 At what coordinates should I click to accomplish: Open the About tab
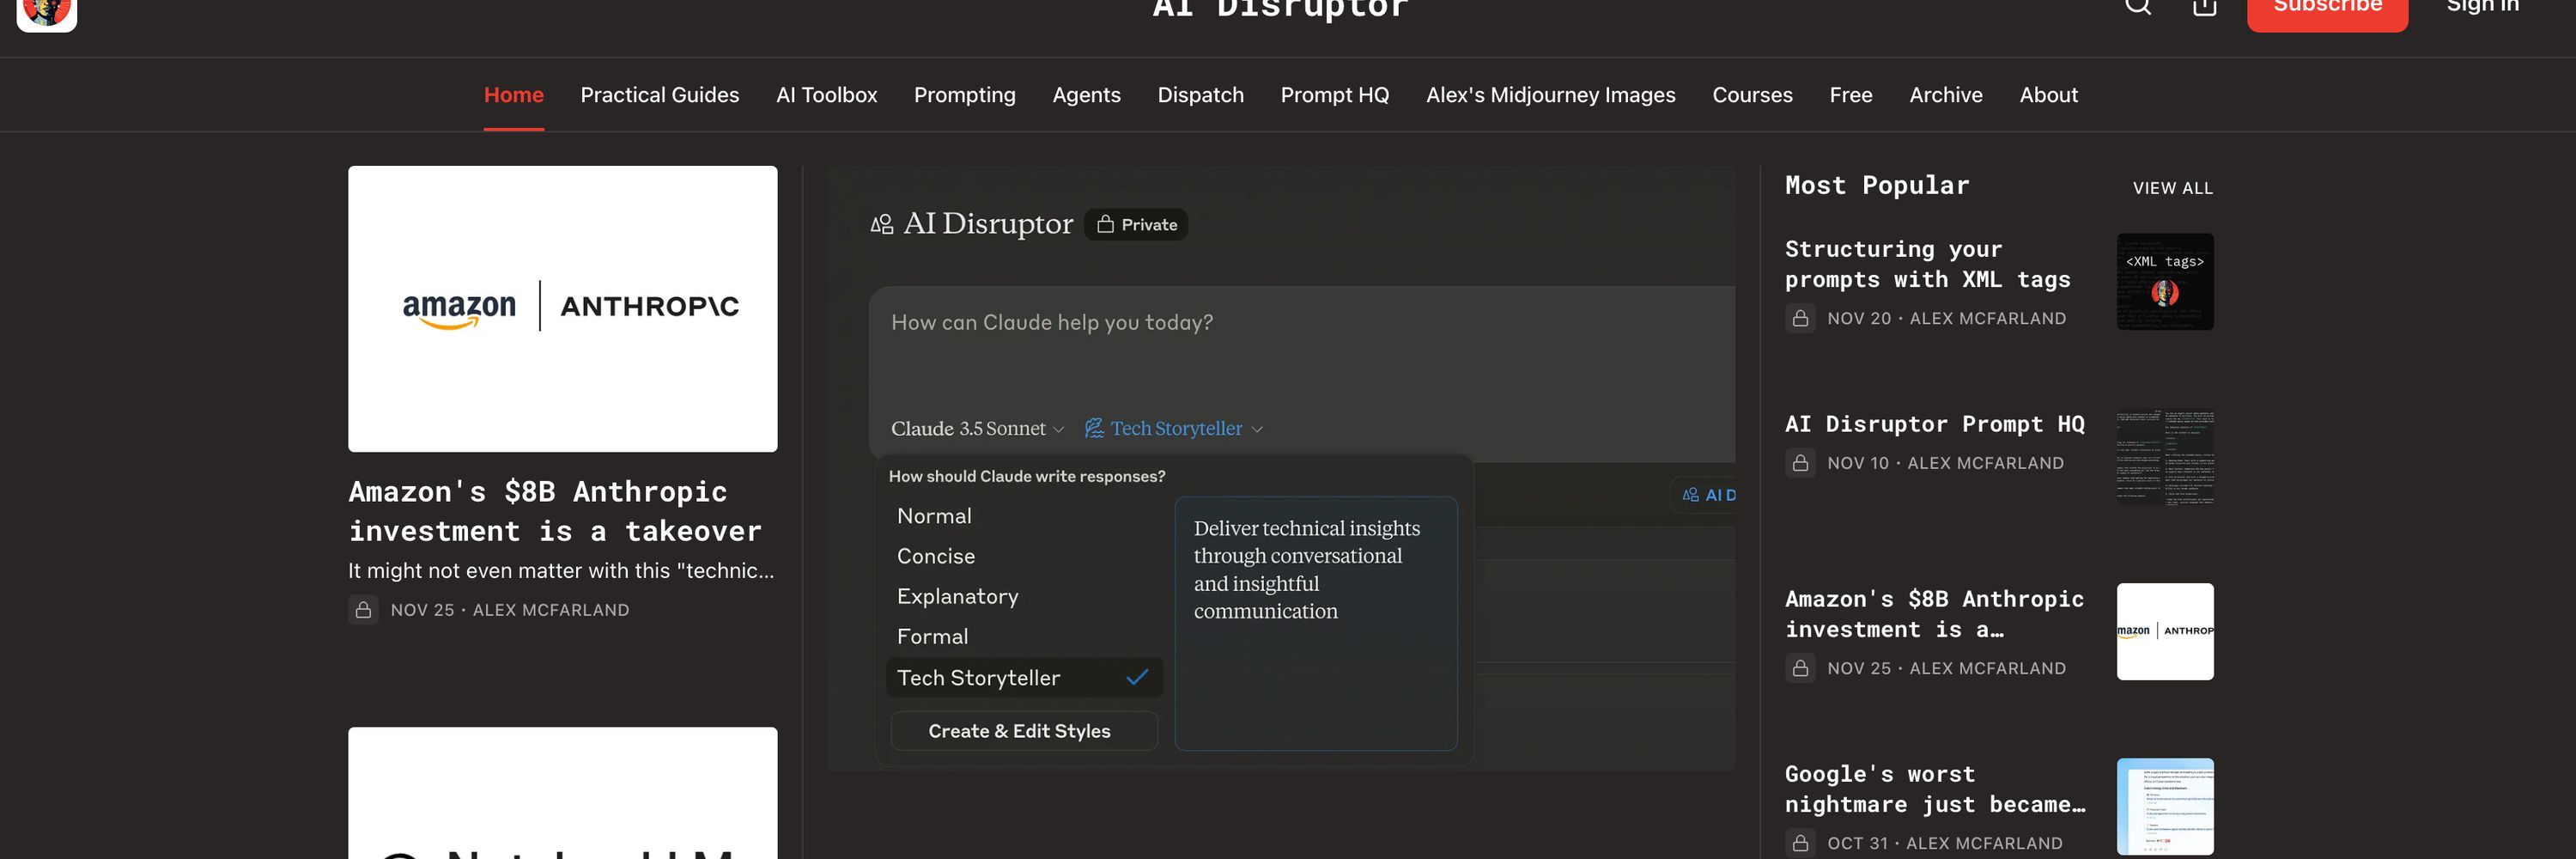tap(2049, 95)
